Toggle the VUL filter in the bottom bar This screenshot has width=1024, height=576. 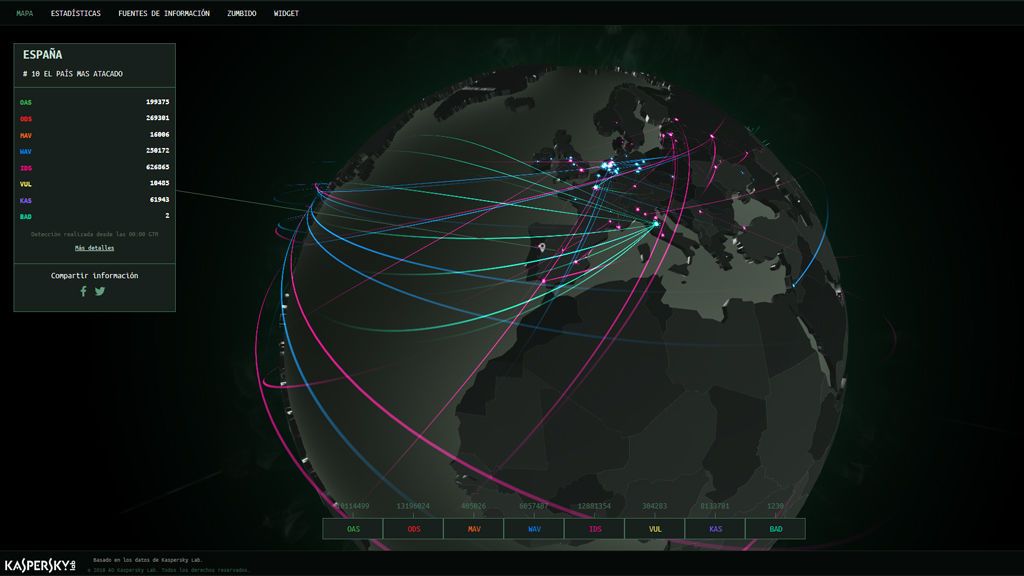click(655, 529)
